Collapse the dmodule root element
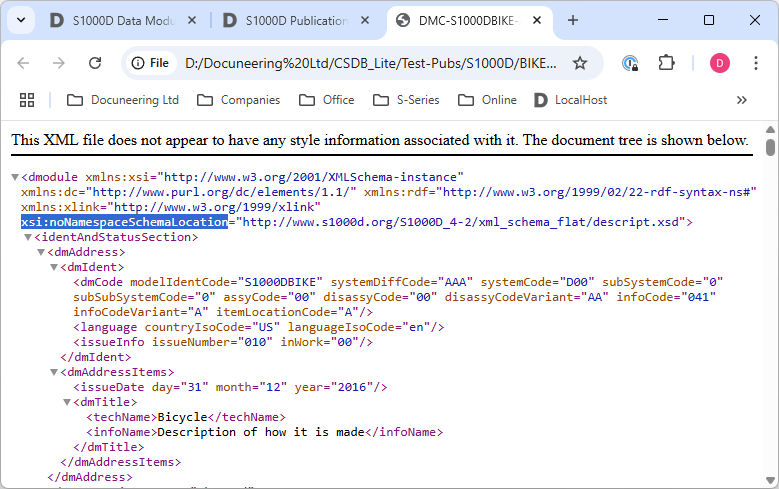 pos(15,177)
